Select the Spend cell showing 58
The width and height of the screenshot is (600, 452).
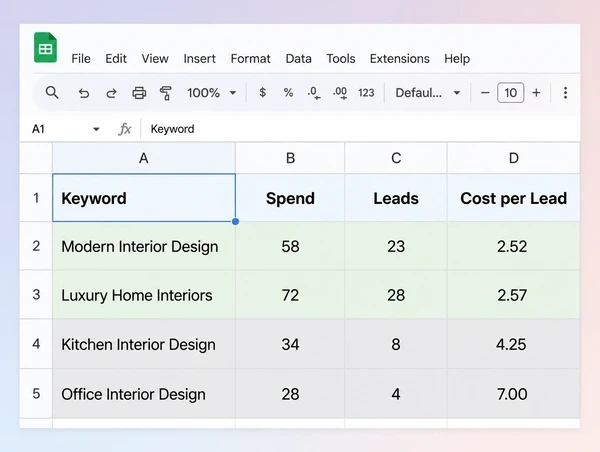pyautogui.click(x=290, y=246)
